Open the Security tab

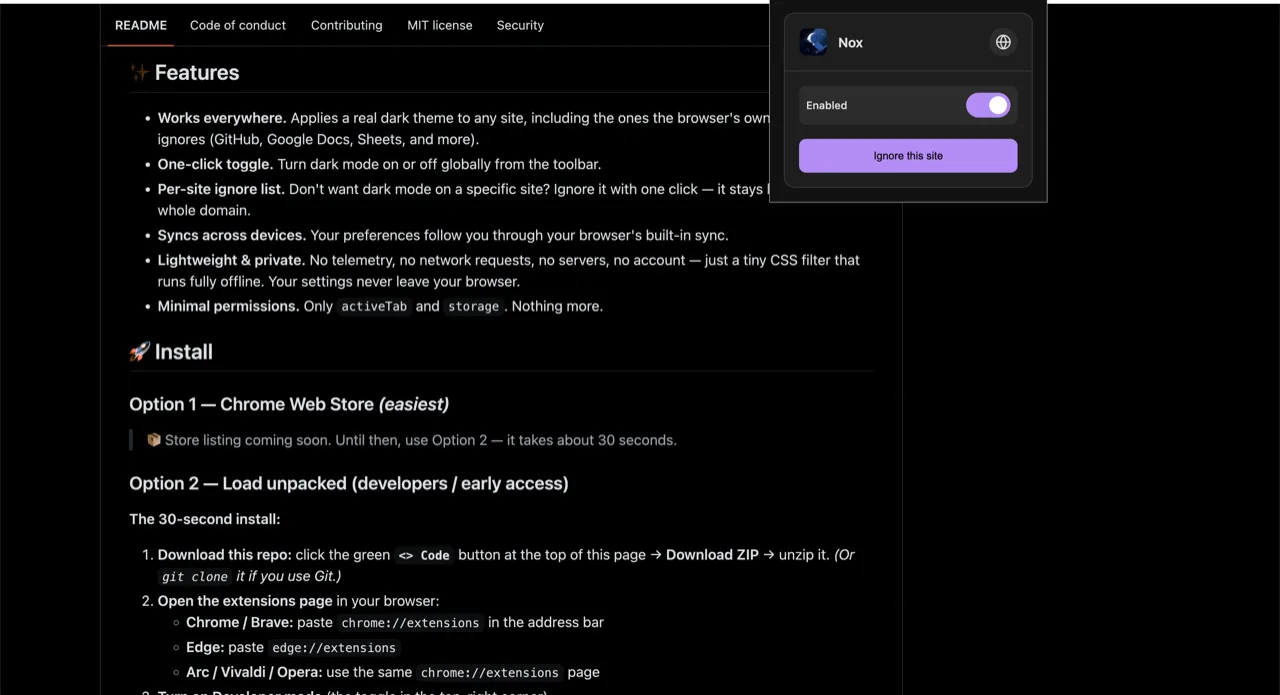(x=520, y=25)
